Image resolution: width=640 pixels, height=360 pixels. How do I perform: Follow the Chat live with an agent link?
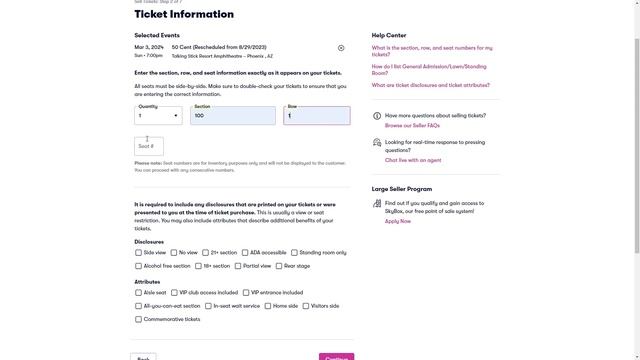[x=413, y=160]
